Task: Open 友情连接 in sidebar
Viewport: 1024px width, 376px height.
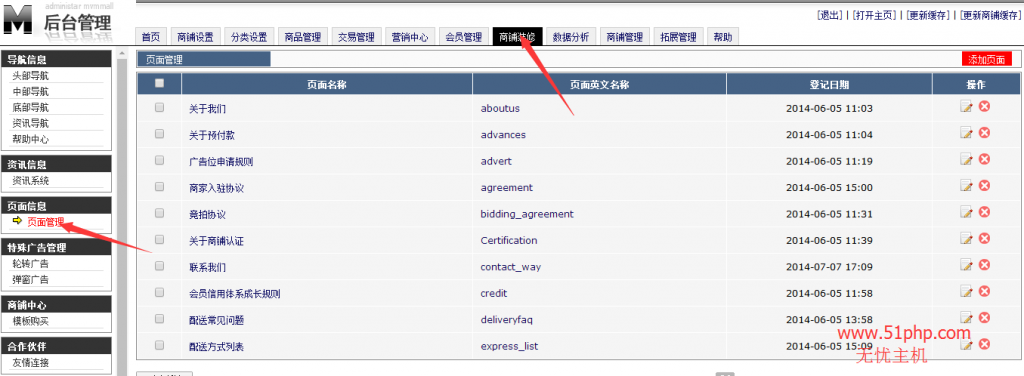Action: click(30, 362)
